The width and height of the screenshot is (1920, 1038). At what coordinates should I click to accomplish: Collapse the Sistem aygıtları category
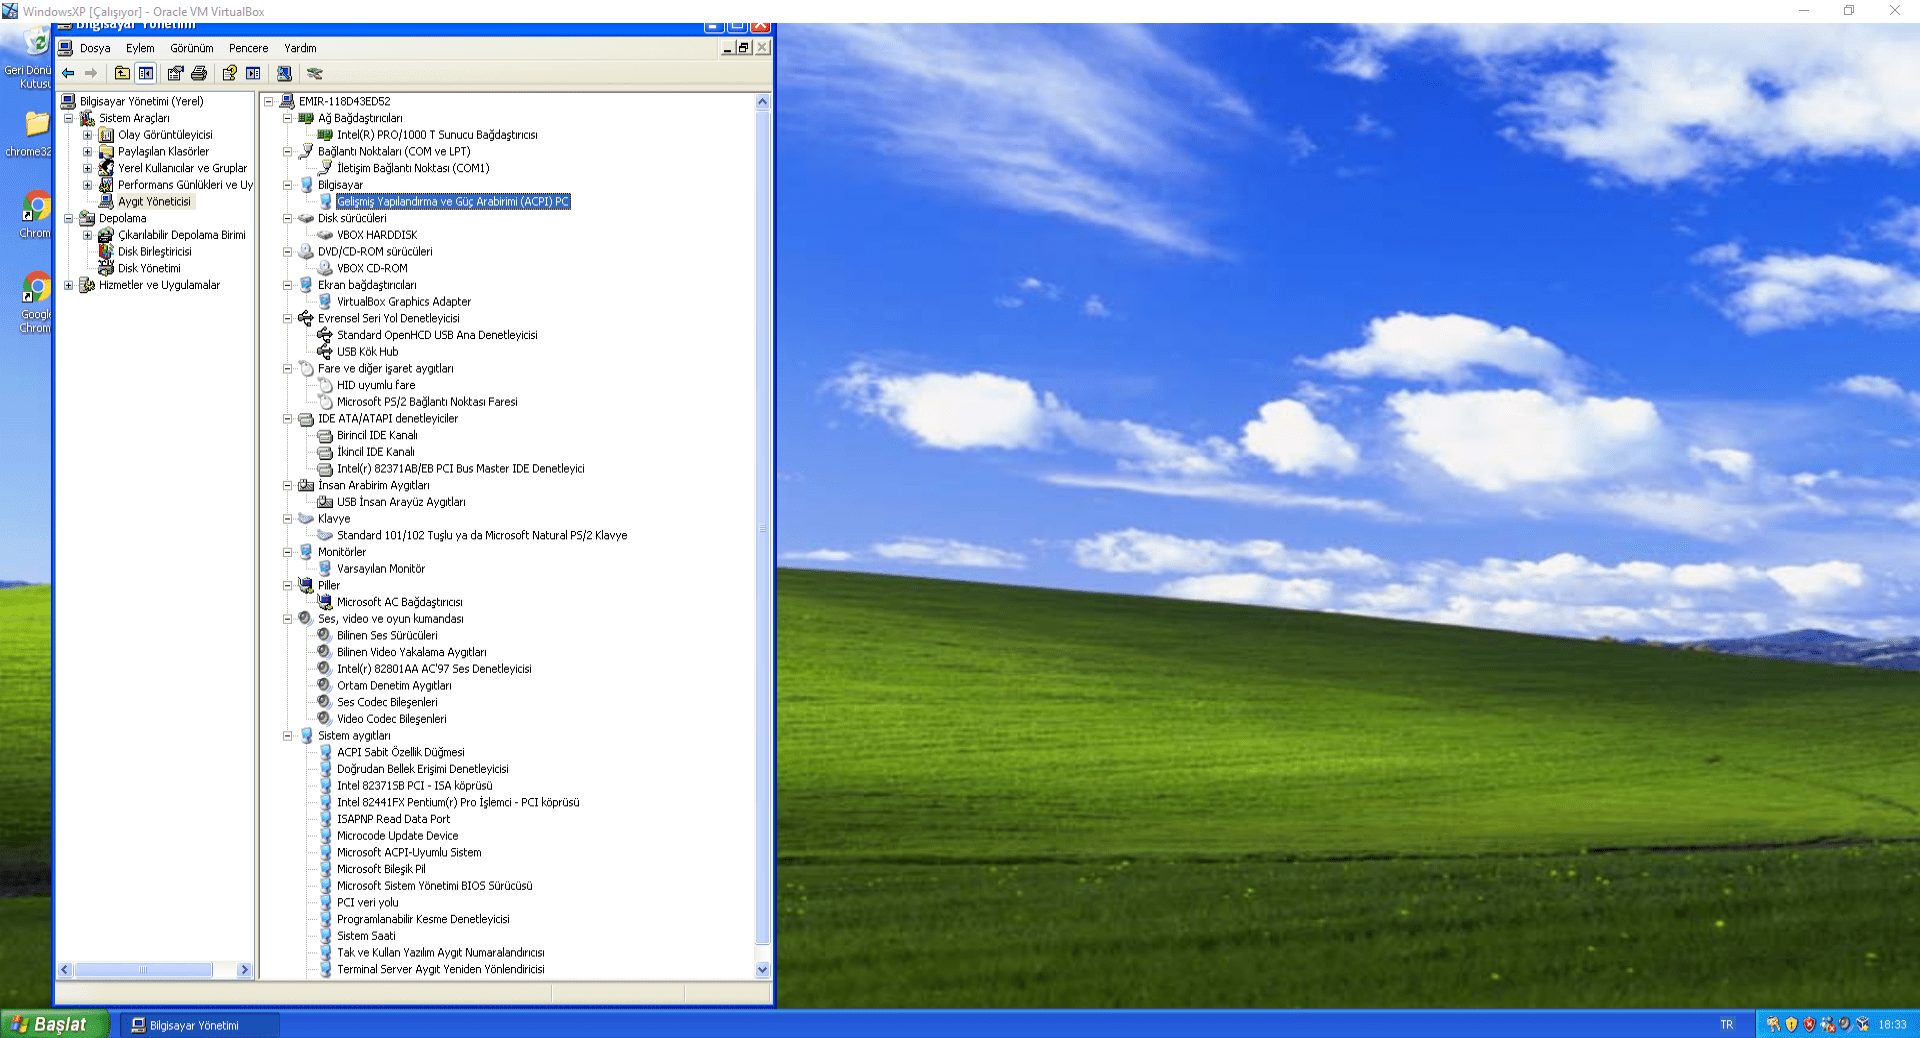click(287, 735)
